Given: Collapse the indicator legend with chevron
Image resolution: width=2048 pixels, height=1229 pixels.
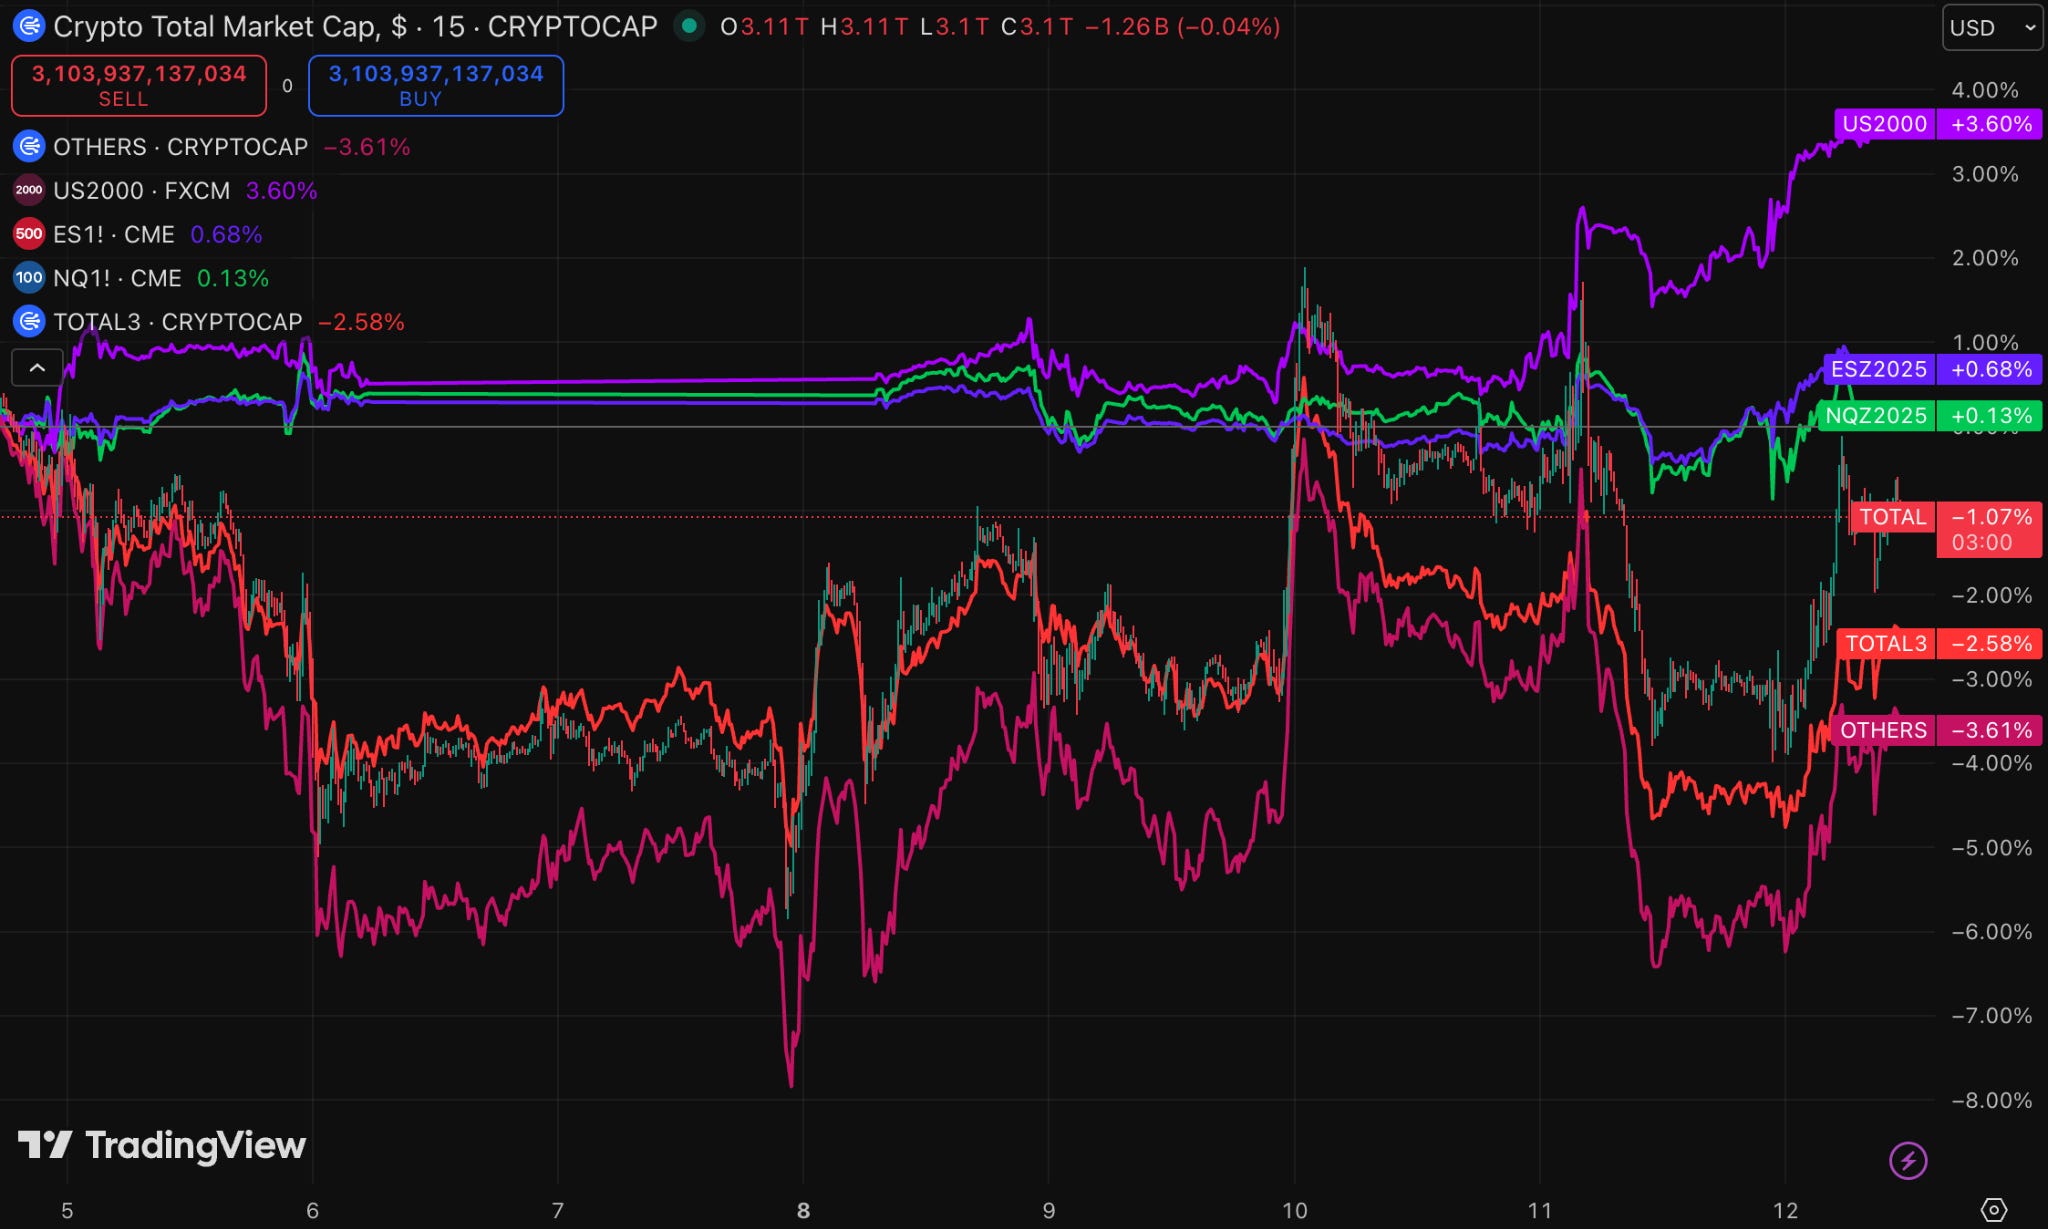Looking at the screenshot, I should [37, 368].
